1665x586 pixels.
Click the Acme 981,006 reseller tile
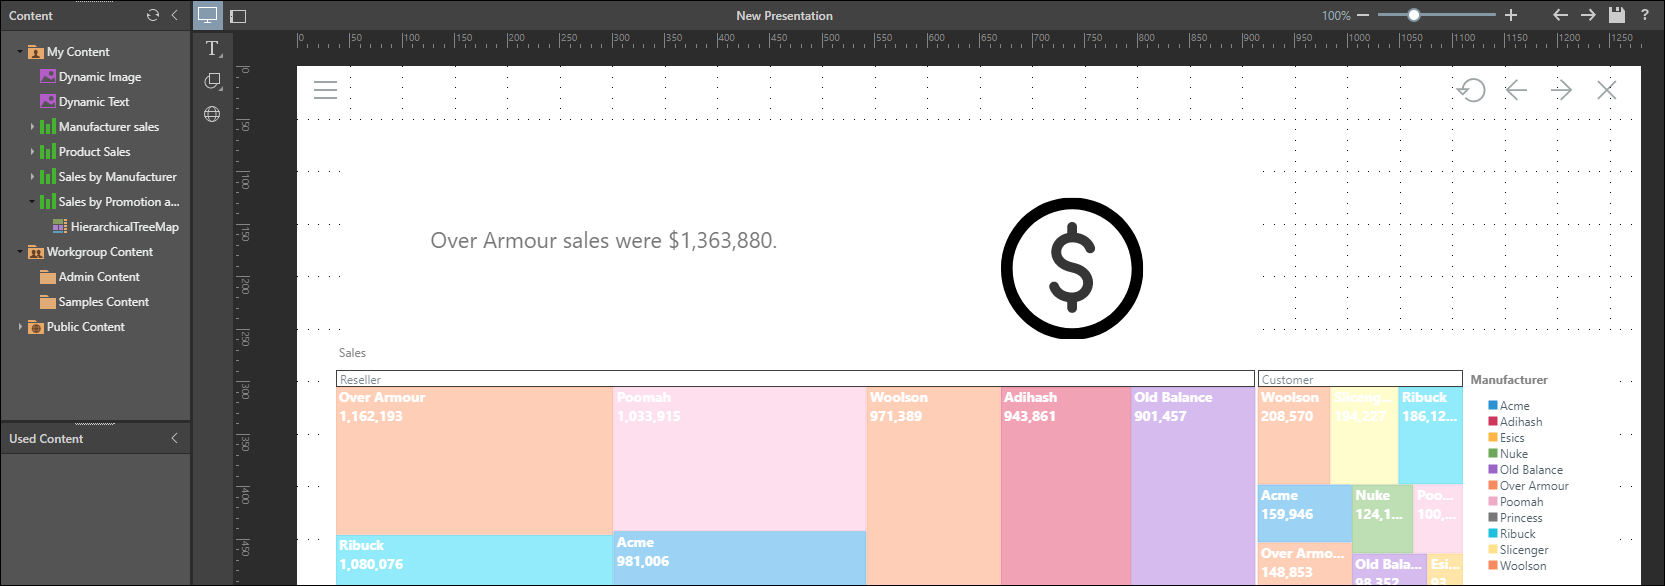[x=740, y=558]
